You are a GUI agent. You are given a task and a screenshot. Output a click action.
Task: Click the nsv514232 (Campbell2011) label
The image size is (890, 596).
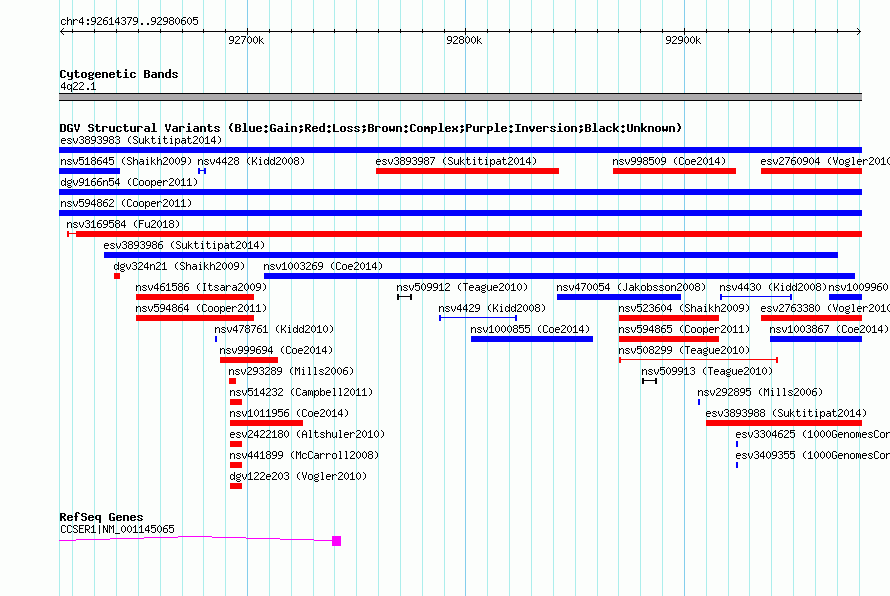point(301,392)
